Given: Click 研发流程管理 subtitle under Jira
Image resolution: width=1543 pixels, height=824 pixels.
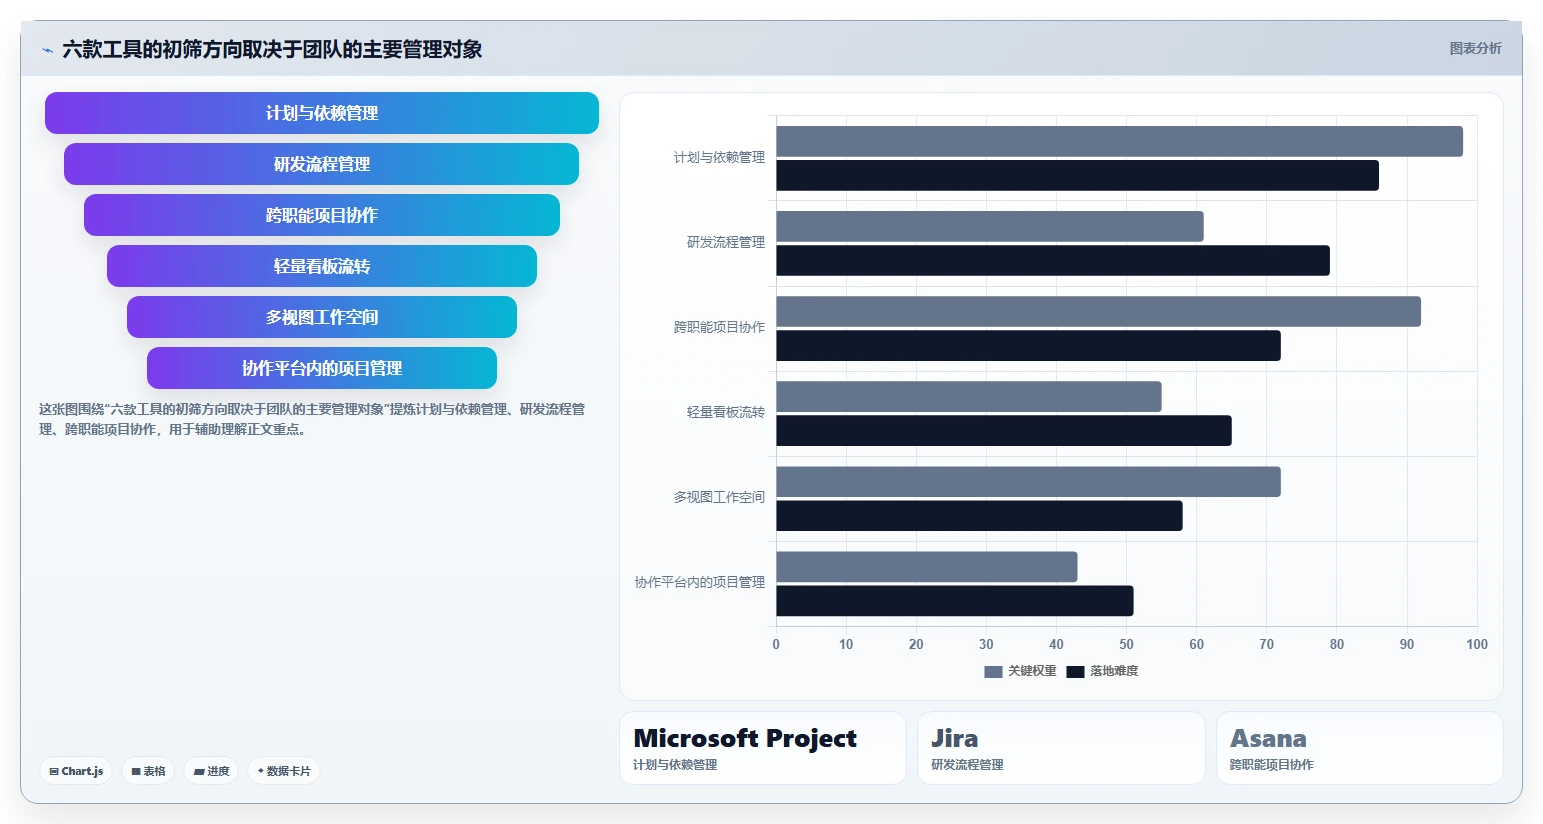Looking at the screenshot, I should pos(967,765).
